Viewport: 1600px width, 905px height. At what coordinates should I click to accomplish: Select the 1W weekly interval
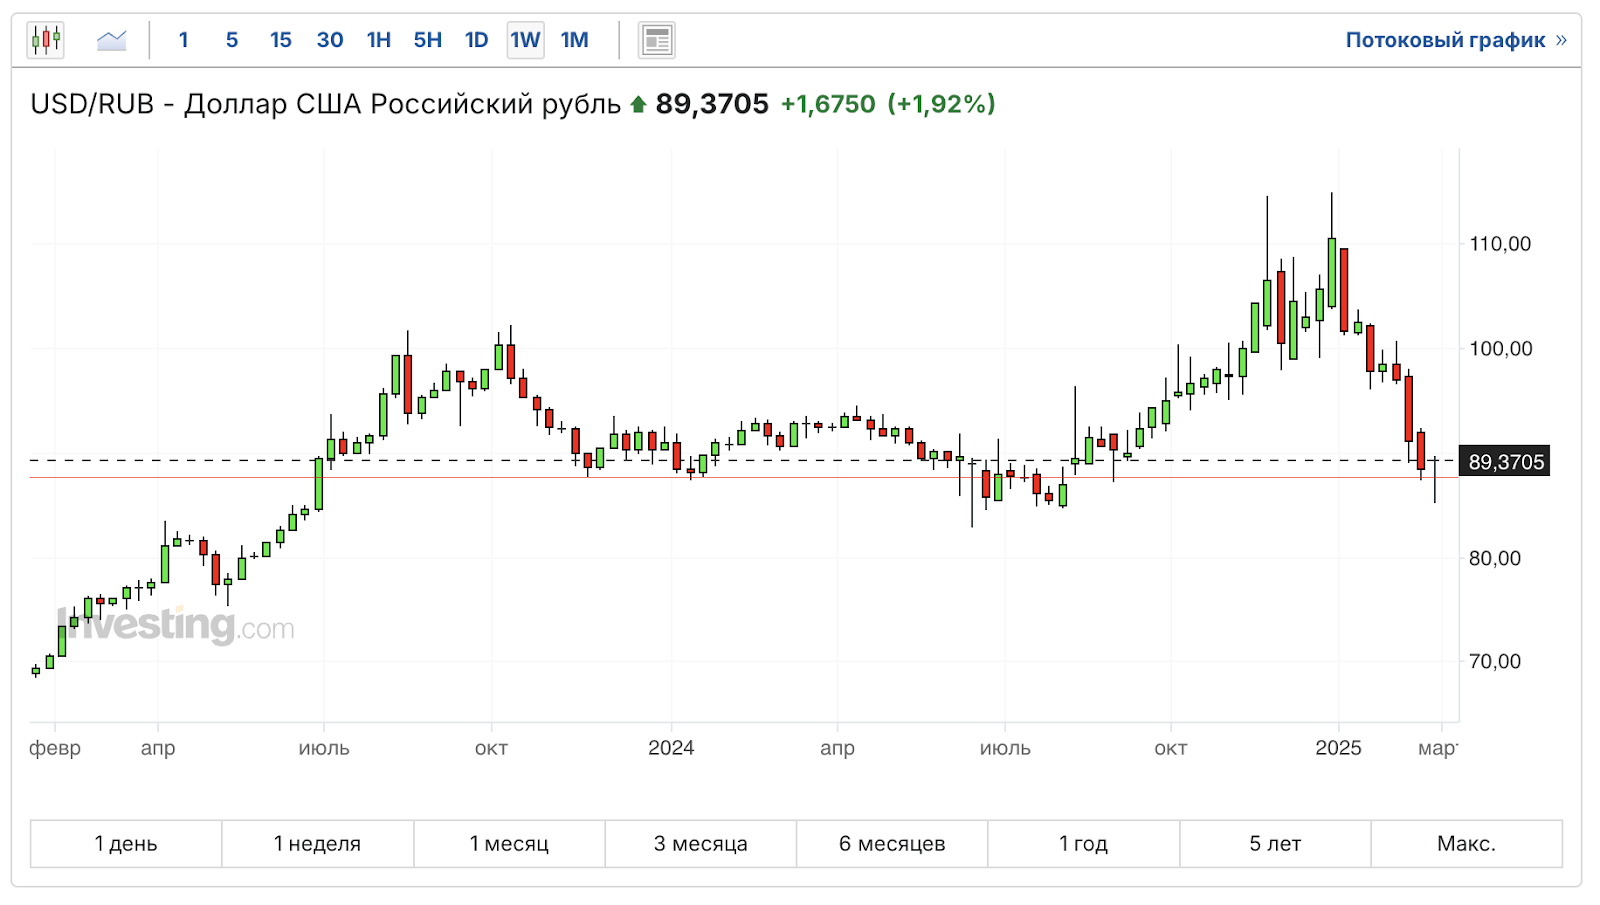525,40
